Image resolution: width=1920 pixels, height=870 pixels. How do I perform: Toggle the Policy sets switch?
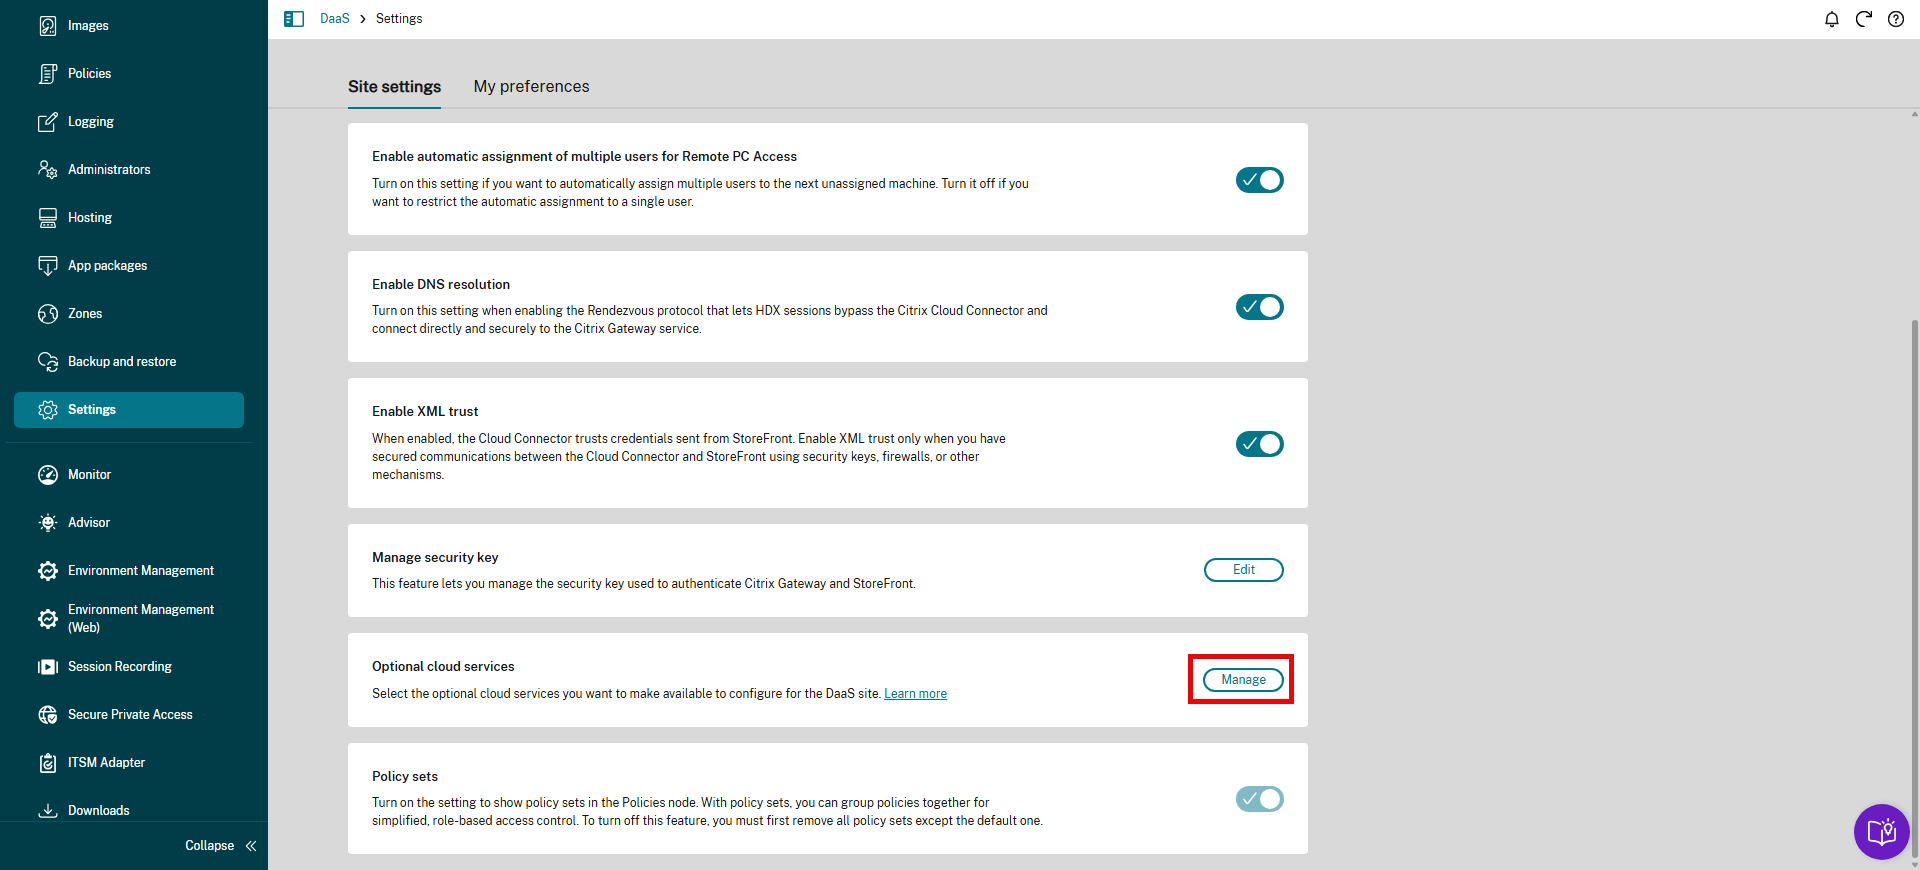coord(1260,799)
